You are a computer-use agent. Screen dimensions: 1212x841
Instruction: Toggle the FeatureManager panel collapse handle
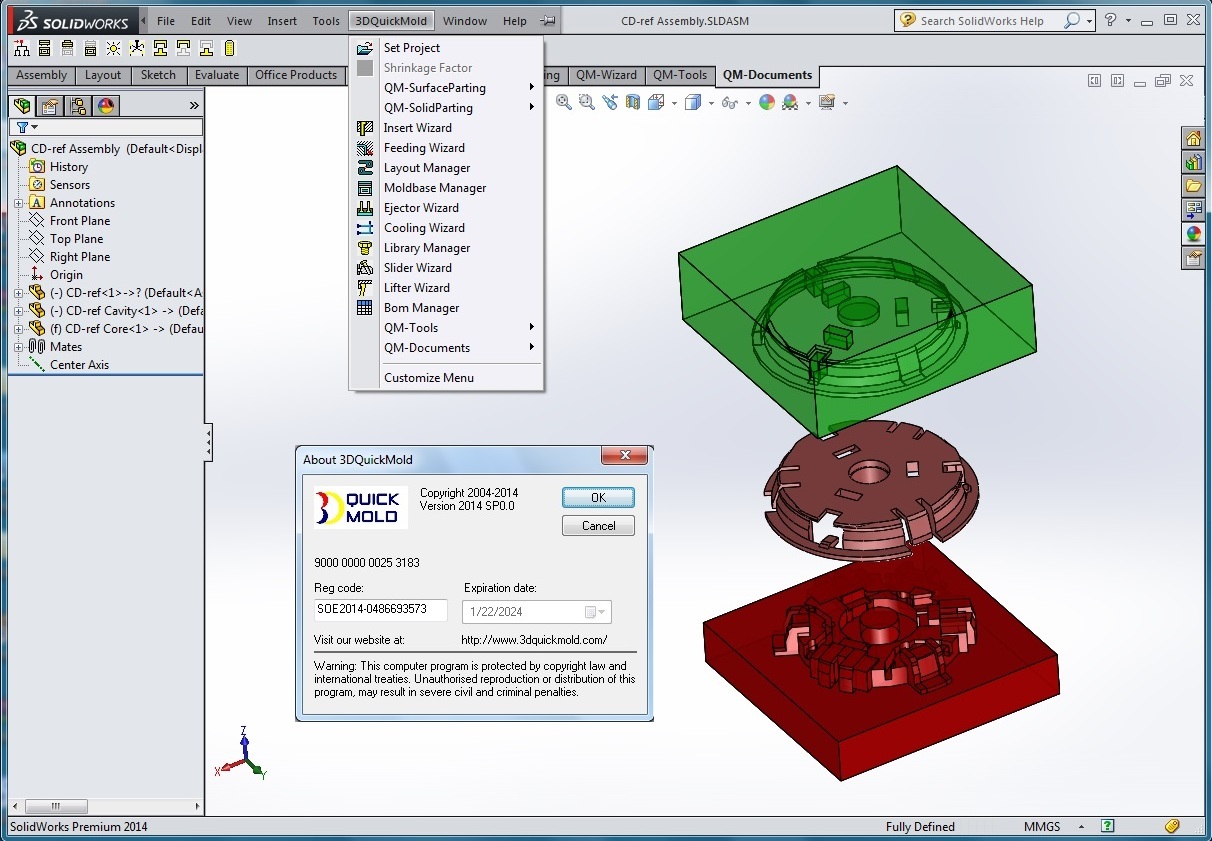208,441
